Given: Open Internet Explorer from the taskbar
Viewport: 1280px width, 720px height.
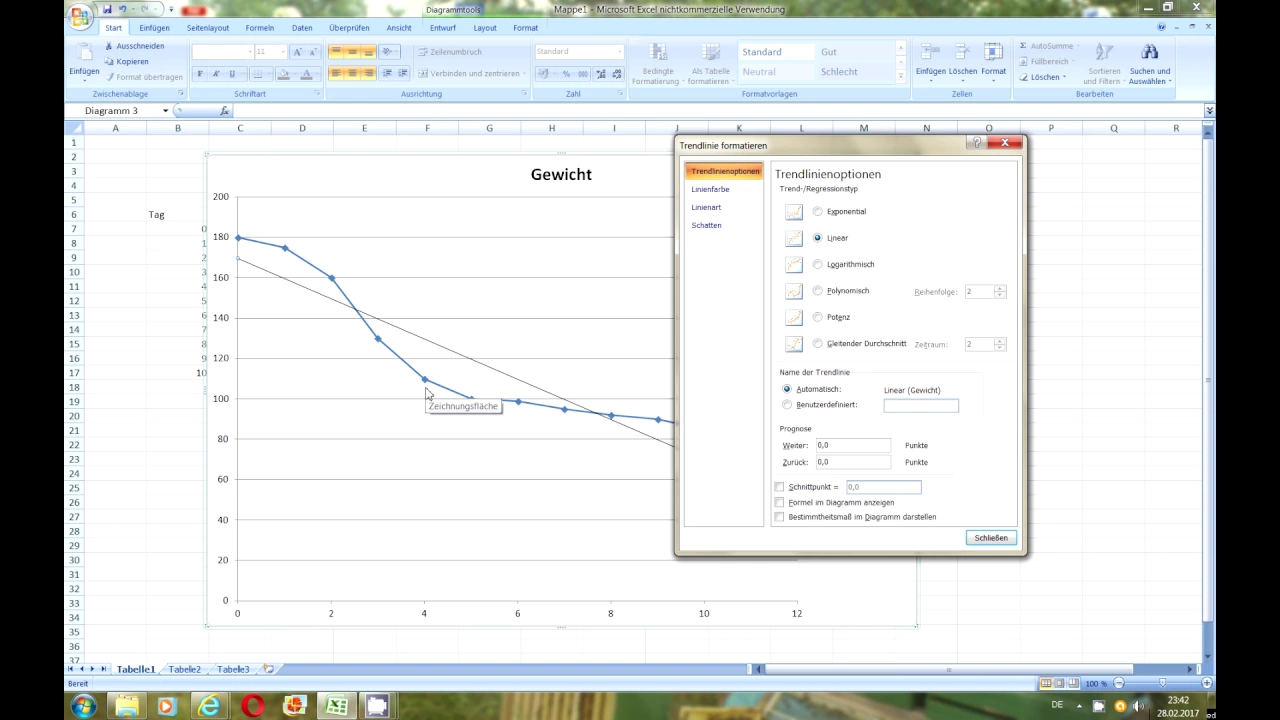Looking at the screenshot, I should (209, 706).
